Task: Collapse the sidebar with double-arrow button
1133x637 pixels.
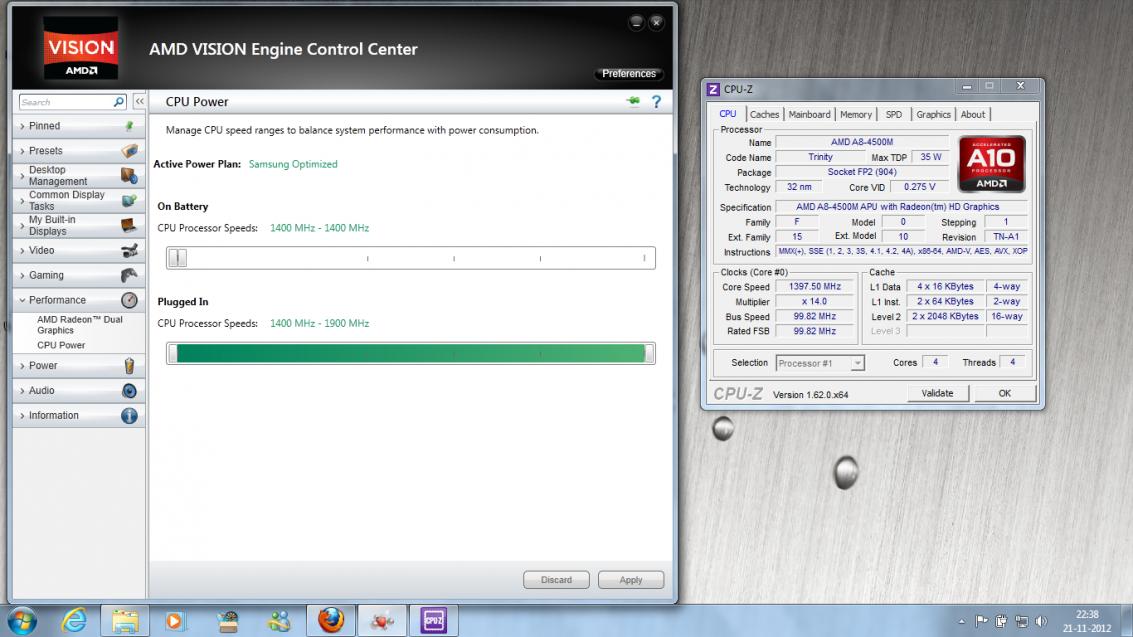Action: [140, 102]
